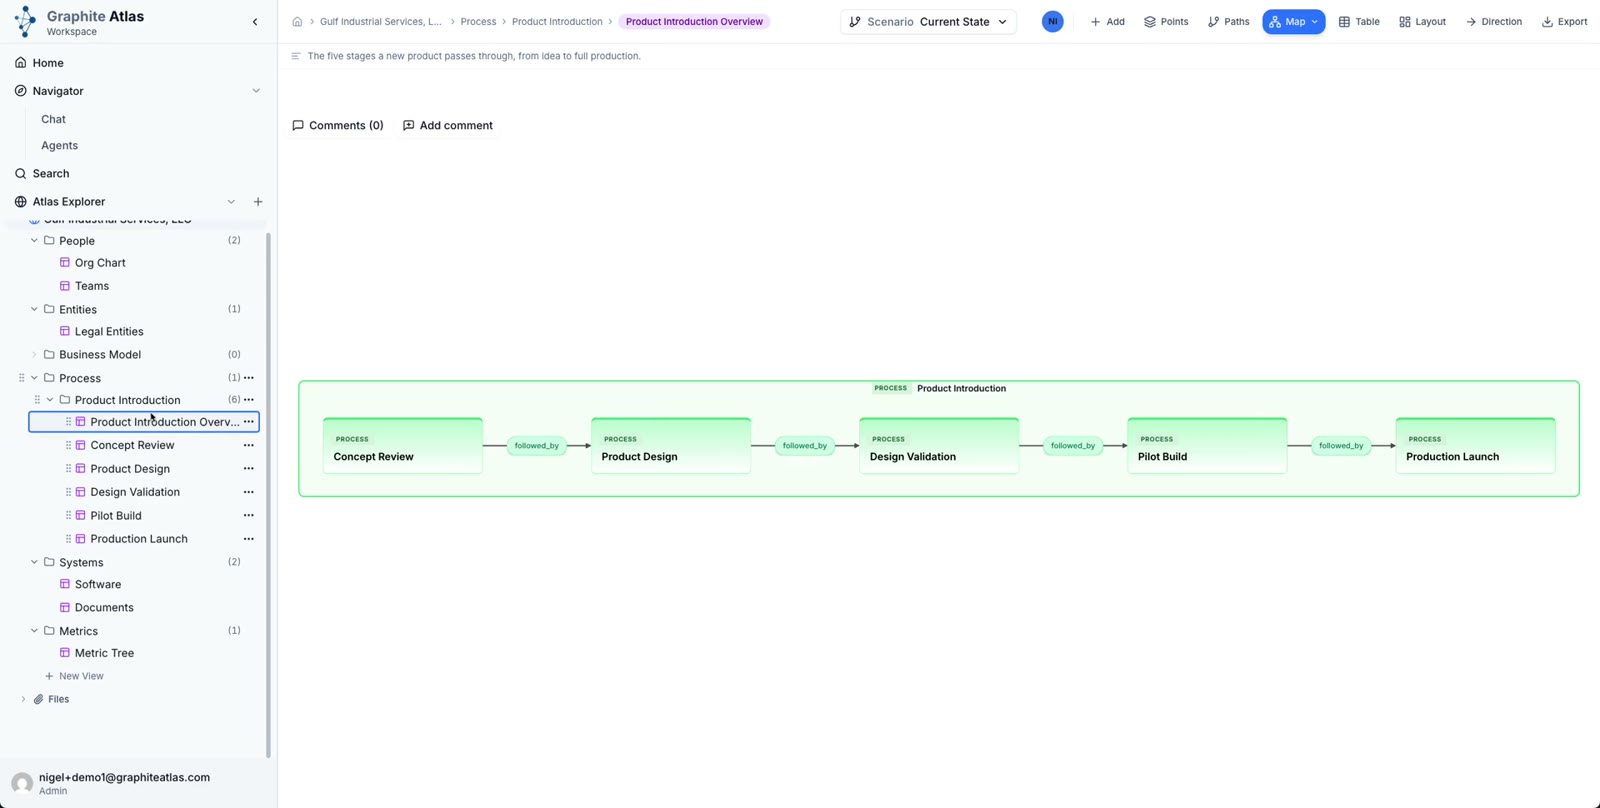Image resolution: width=1600 pixels, height=808 pixels.
Task: Open options for Product Introduction Overview row
Action: point(249,422)
